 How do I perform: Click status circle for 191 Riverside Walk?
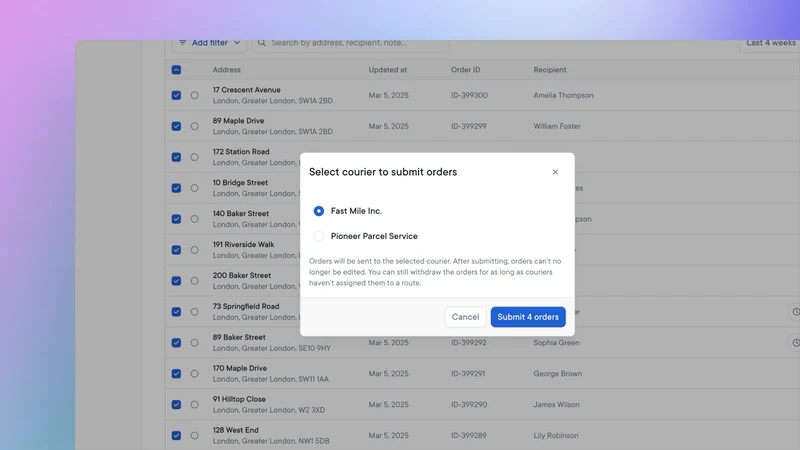point(194,250)
